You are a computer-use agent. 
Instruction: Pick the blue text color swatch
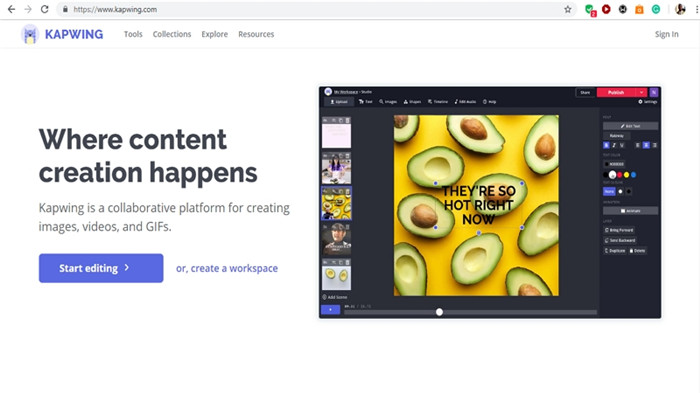point(633,175)
